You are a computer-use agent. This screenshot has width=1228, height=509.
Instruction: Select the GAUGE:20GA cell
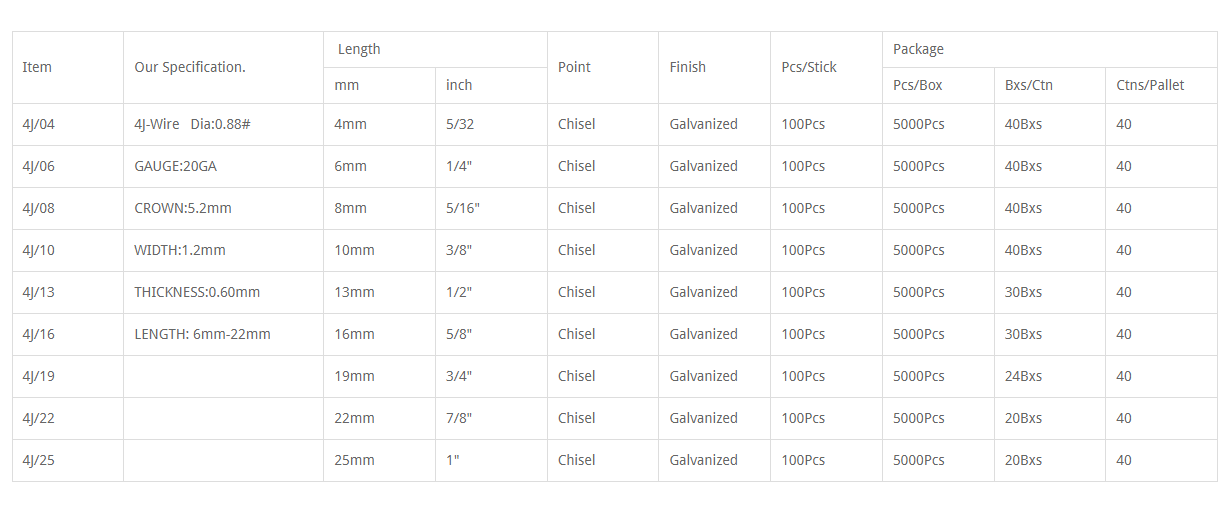pos(223,166)
